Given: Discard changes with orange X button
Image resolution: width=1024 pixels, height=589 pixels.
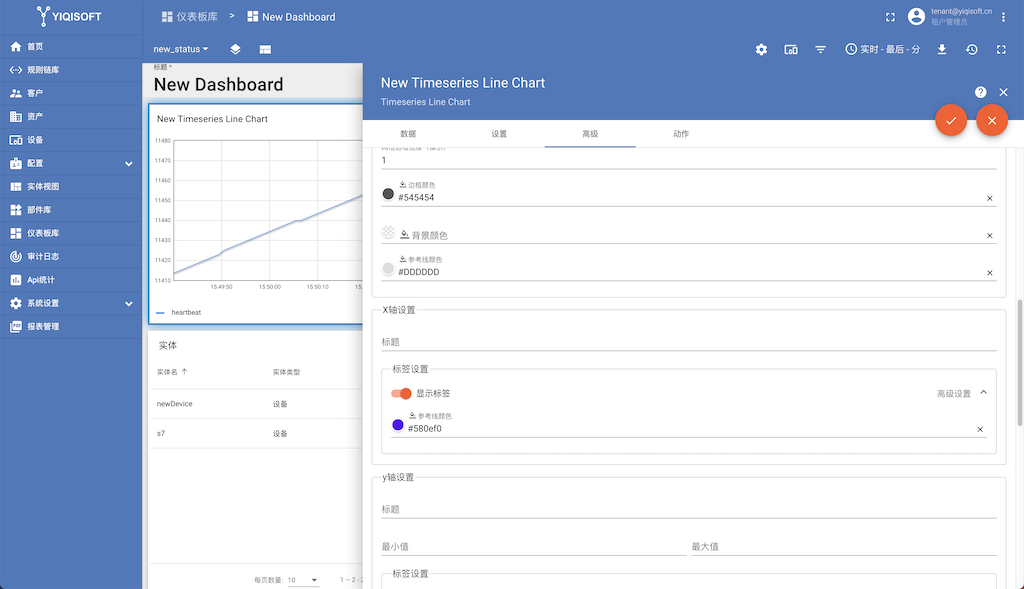Looking at the screenshot, I should tap(992, 120).
